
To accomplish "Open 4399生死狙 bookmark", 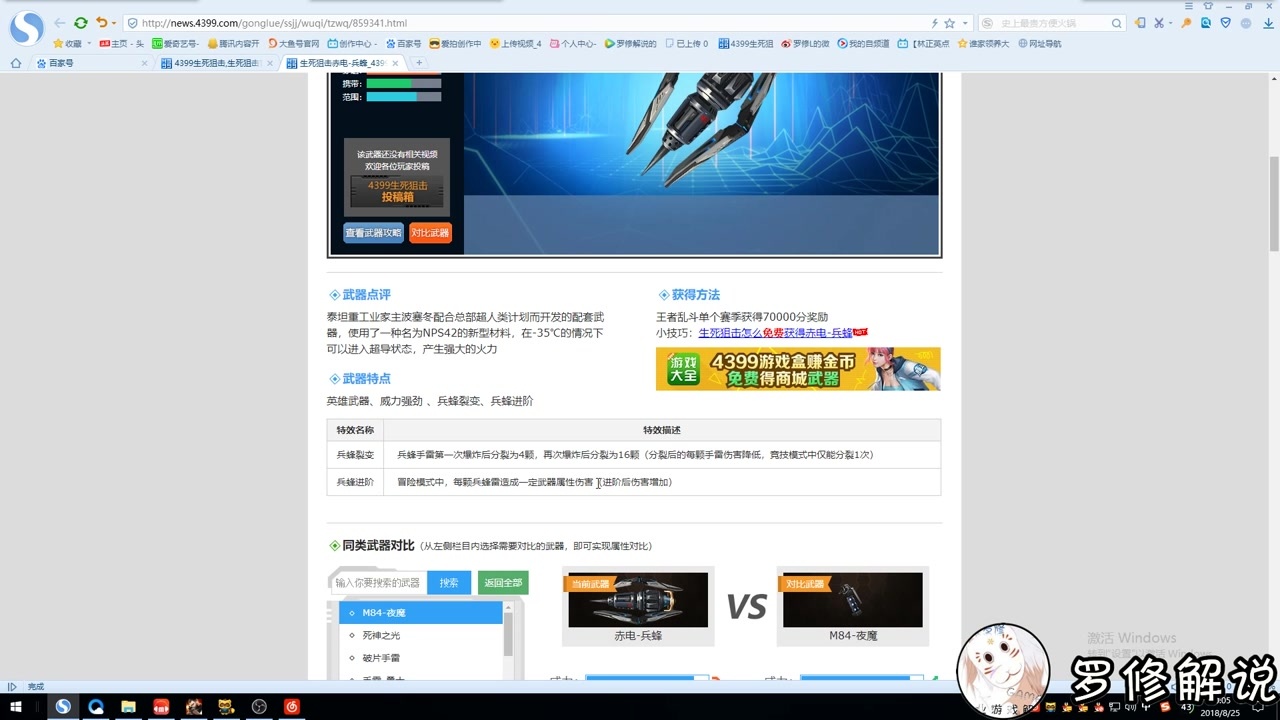I will click(x=745, y=44).
